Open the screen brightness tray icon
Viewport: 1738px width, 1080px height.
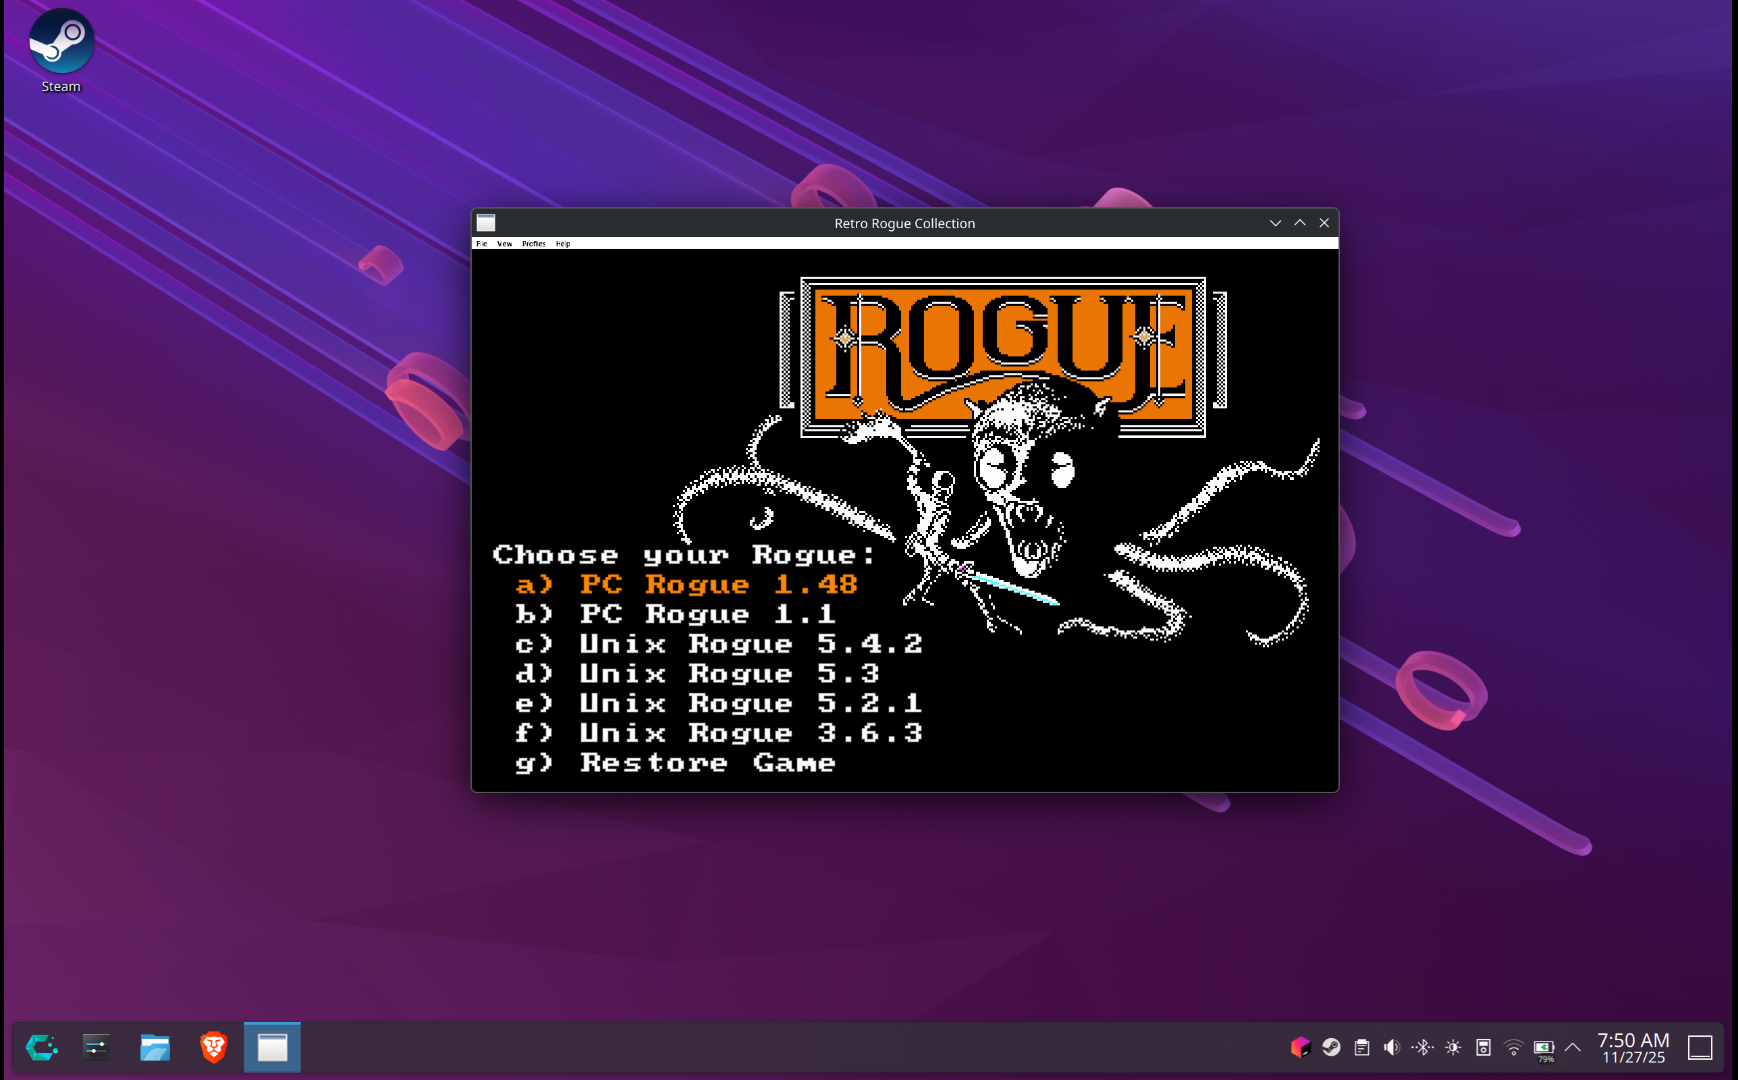coord(1453,1047)
